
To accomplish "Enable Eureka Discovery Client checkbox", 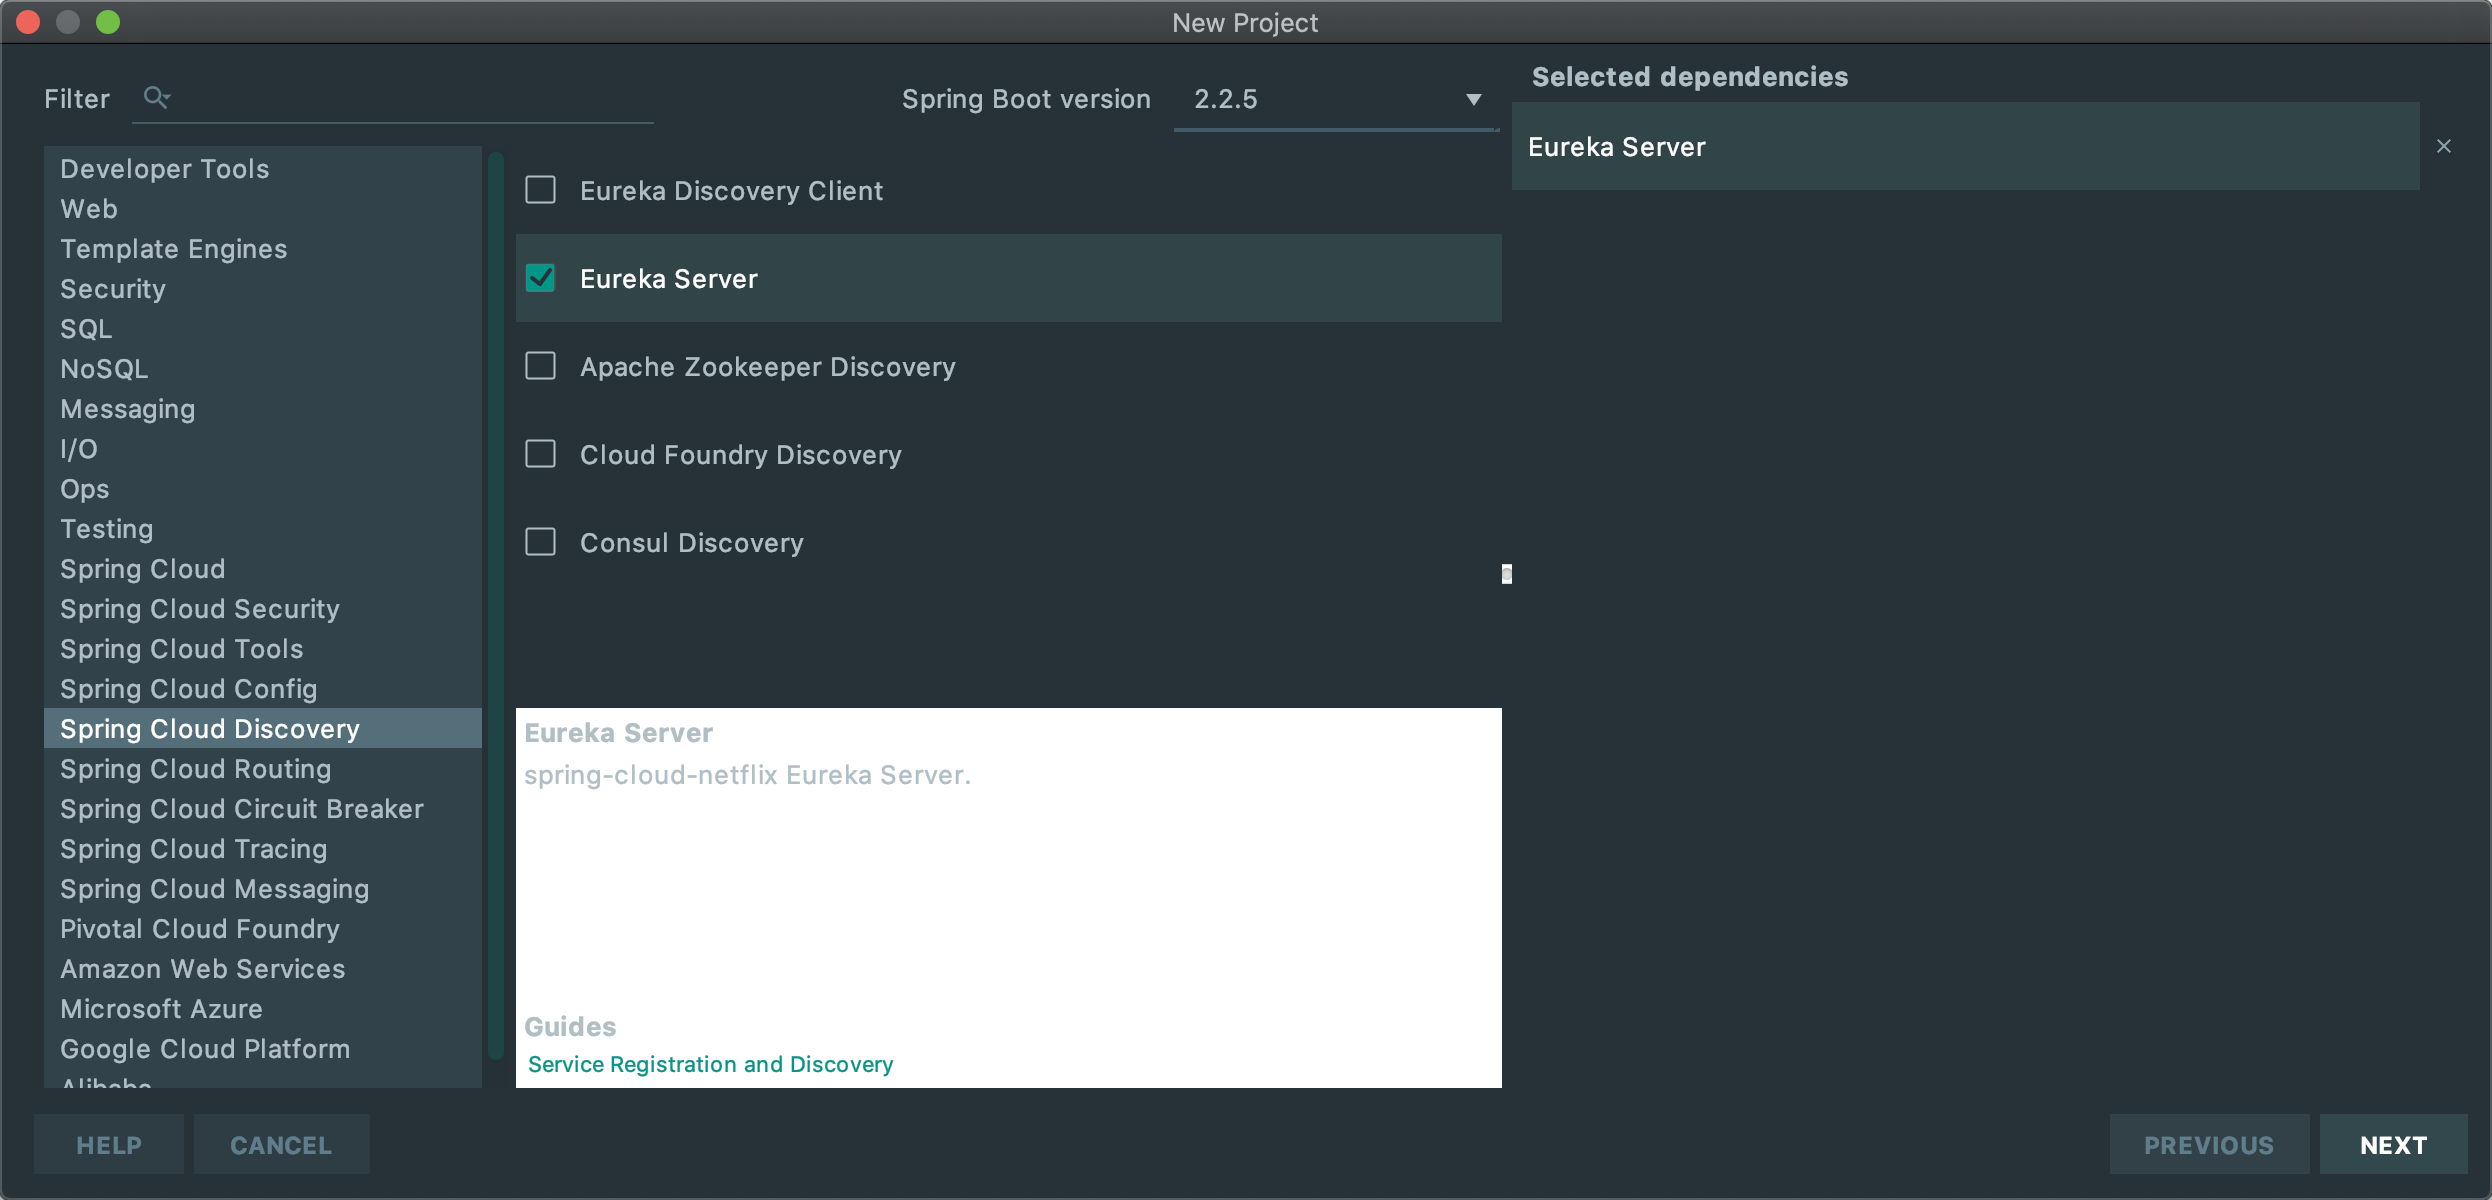I will (541, 190).
